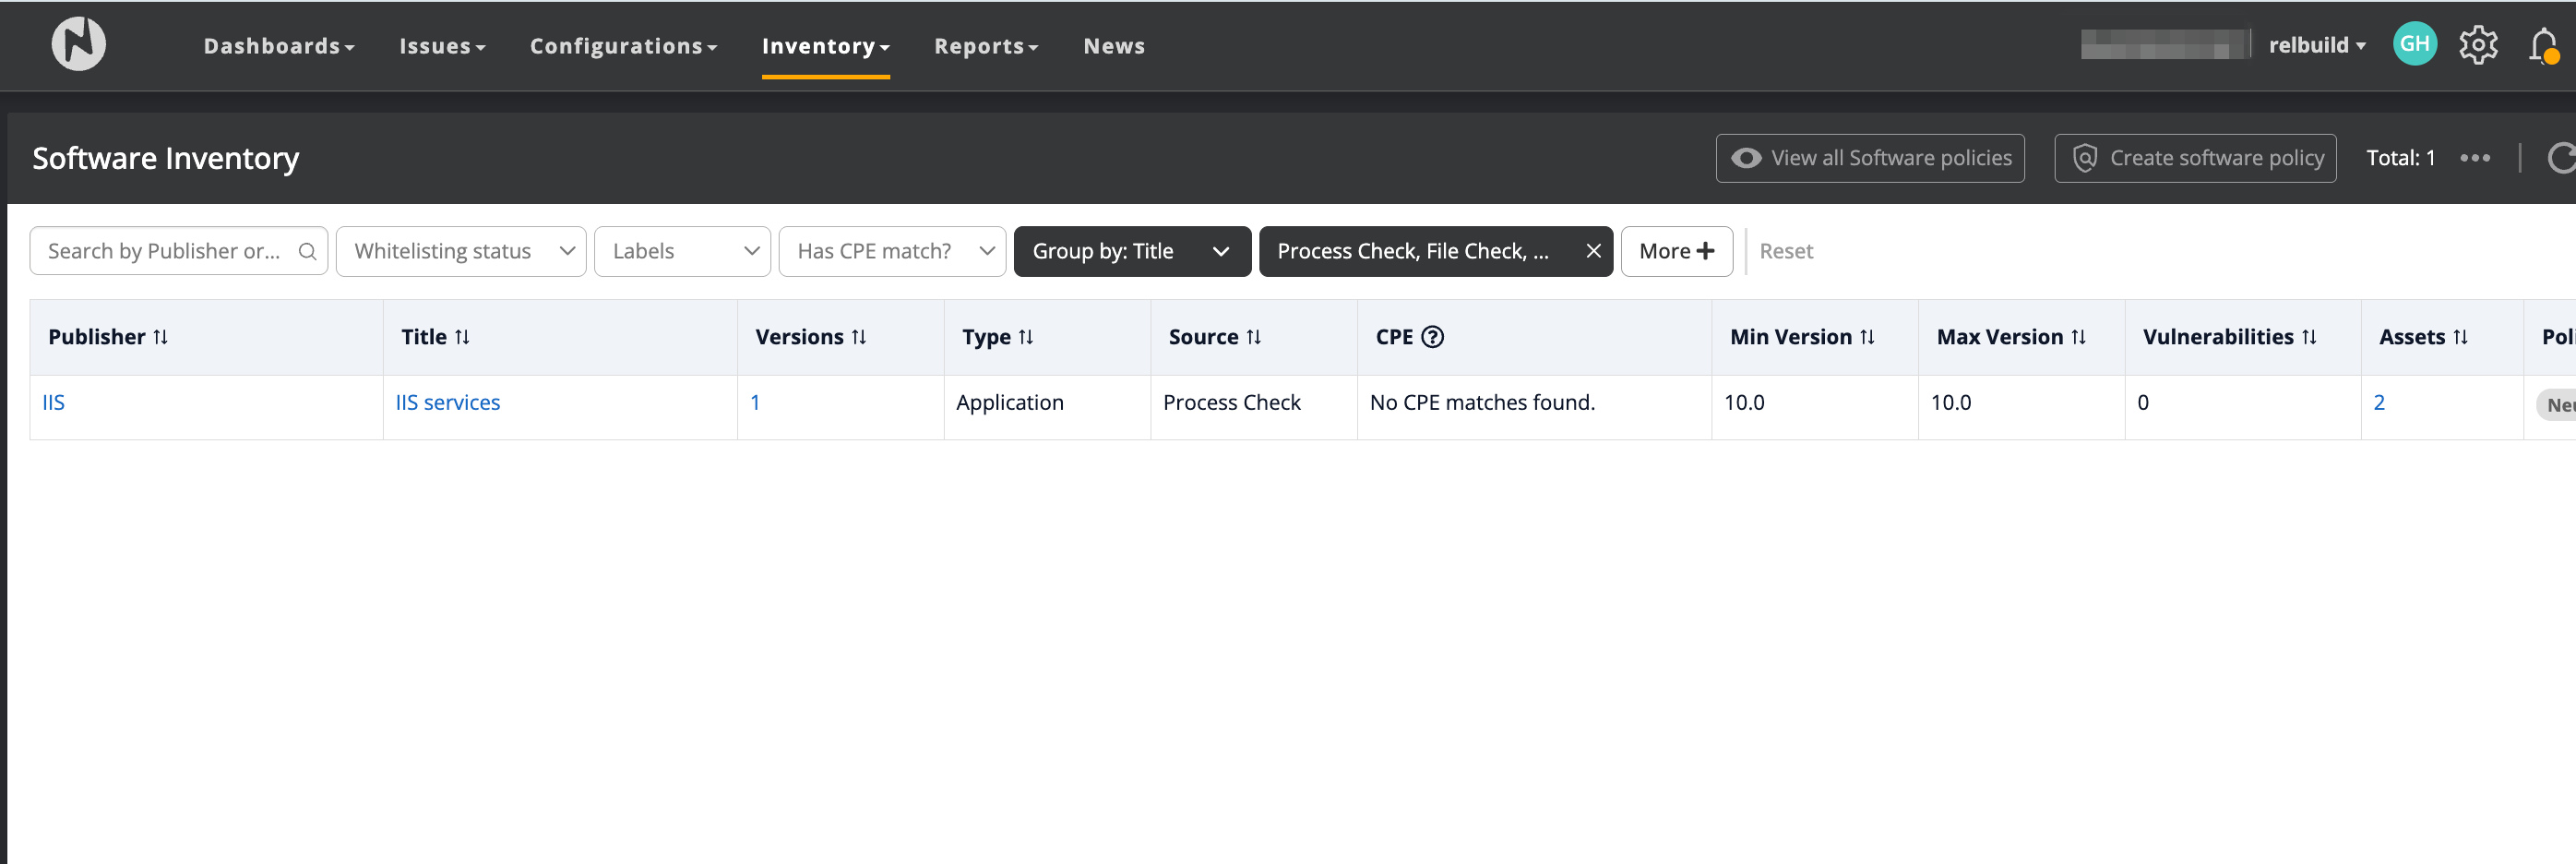This screenshot has width=2576, height=864.
Task: Click Create software policy button
Action: point(2195,158)
